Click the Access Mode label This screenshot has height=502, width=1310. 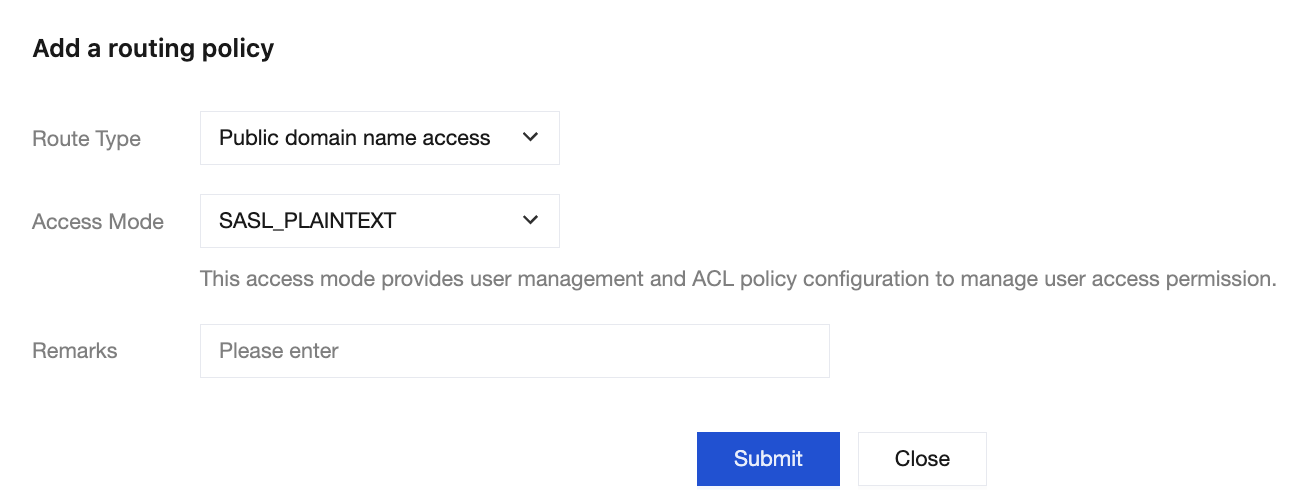coord(98,222)
